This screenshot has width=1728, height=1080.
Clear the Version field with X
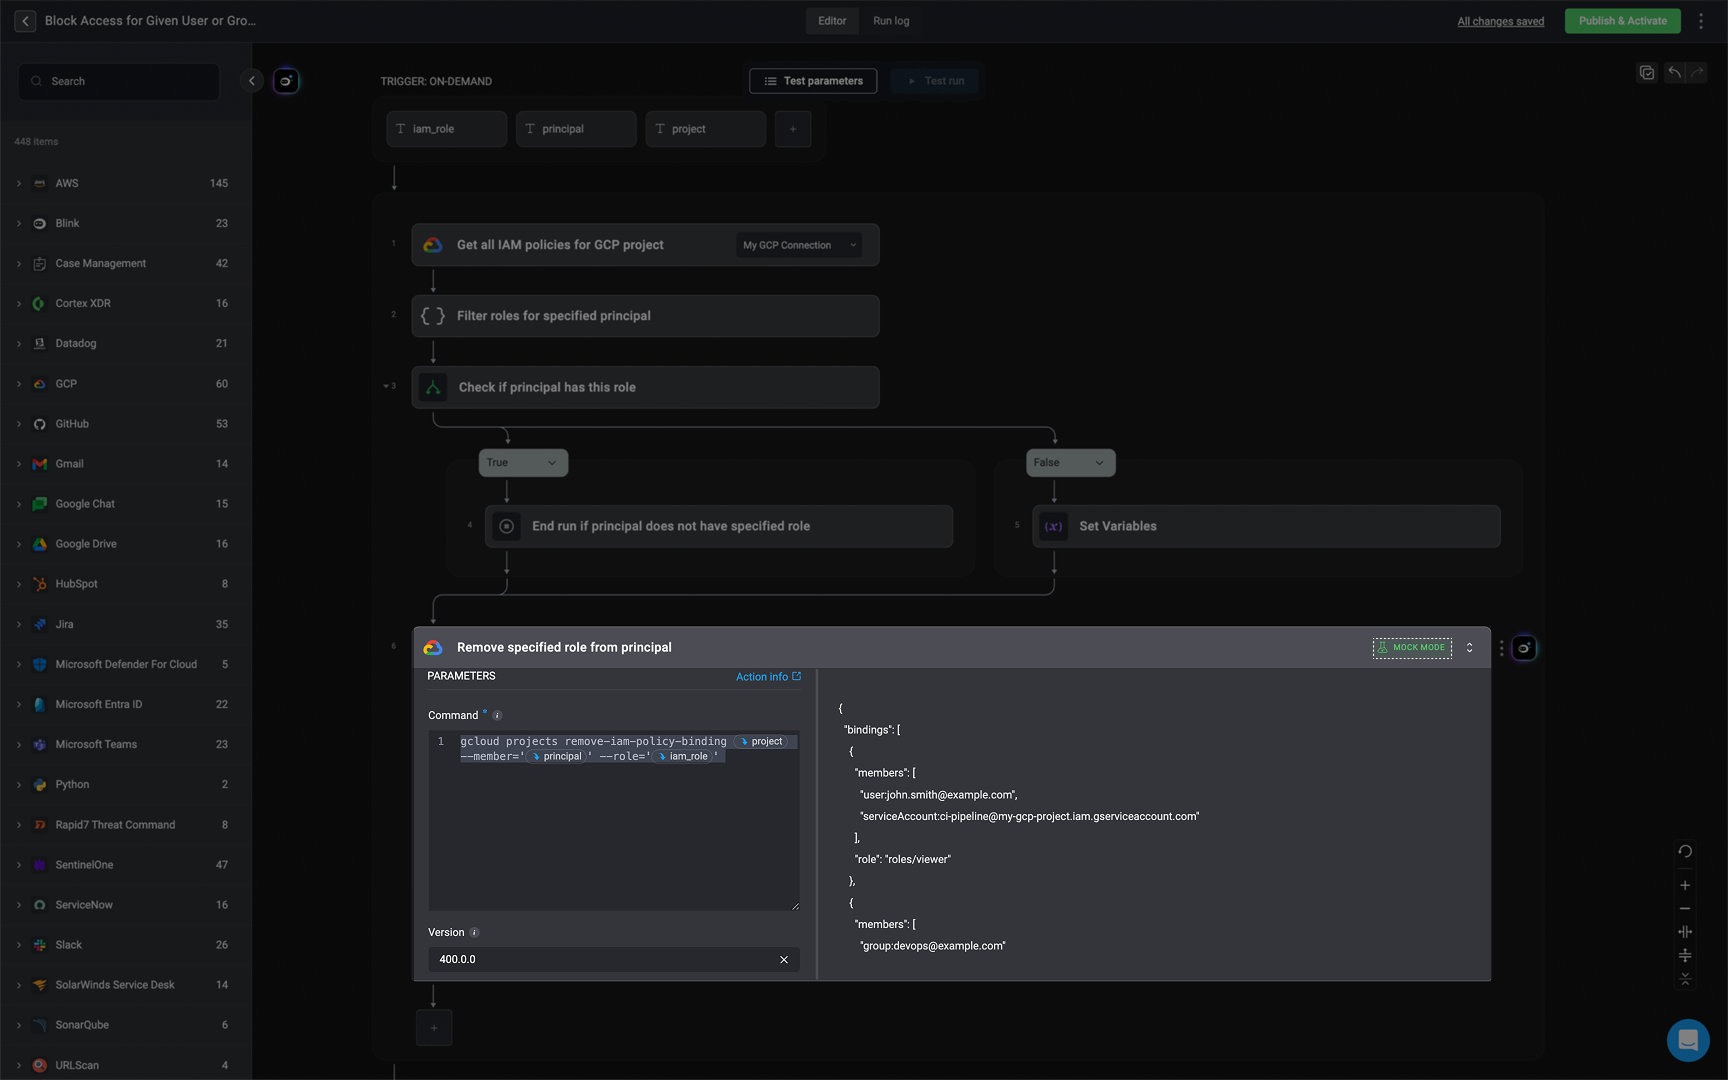click(x=784, y=960)
